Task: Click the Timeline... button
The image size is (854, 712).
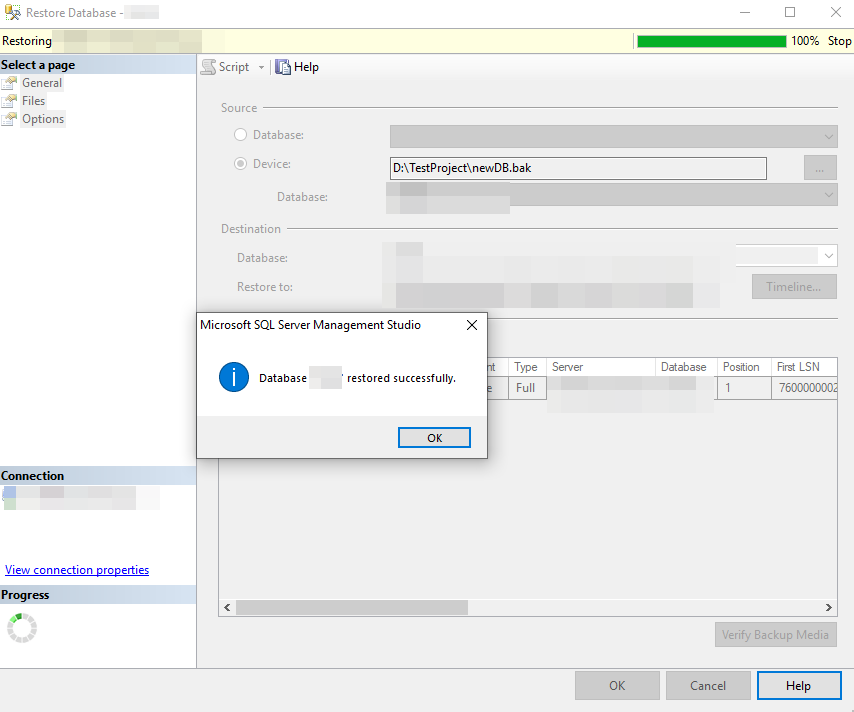Action: [794, 287]
